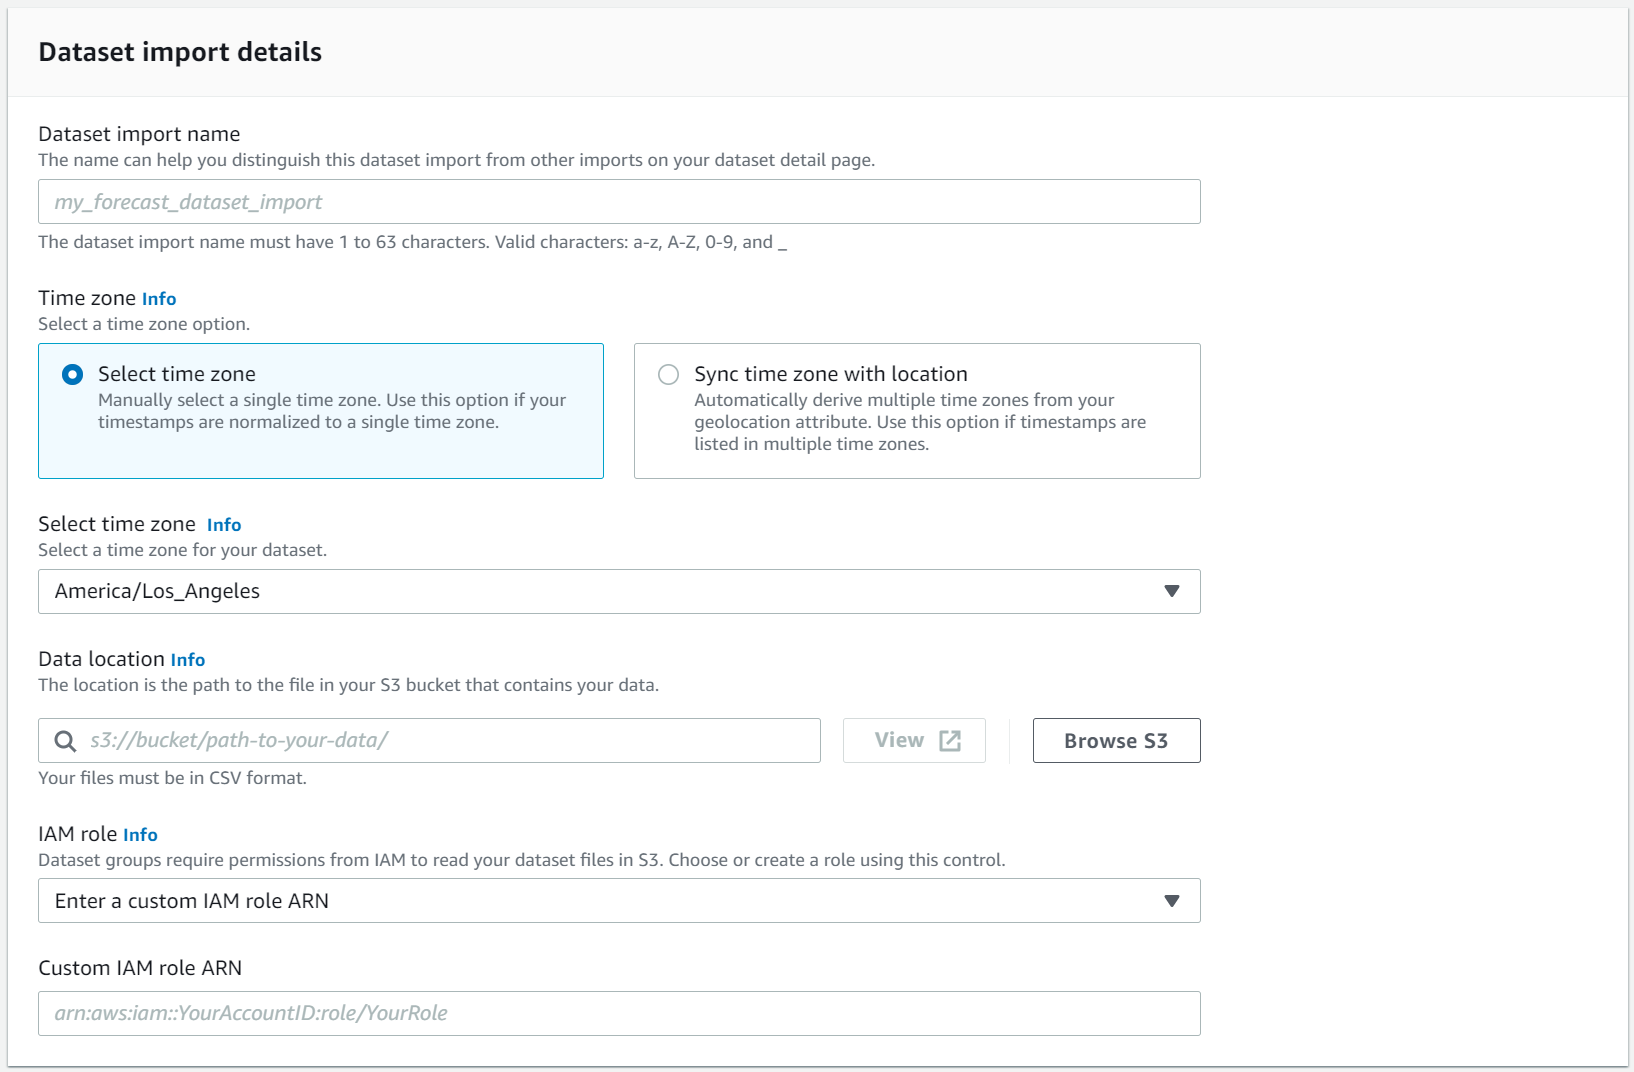Click the highlighted Select time zone card
Screen dimensions: 1634x1072
click(320, 411)
